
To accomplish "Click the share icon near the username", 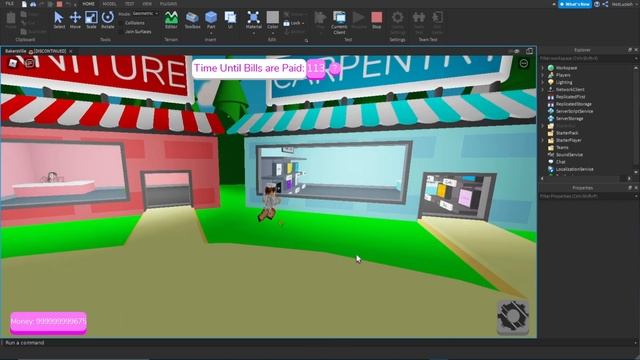I will [x=605, y=4].
